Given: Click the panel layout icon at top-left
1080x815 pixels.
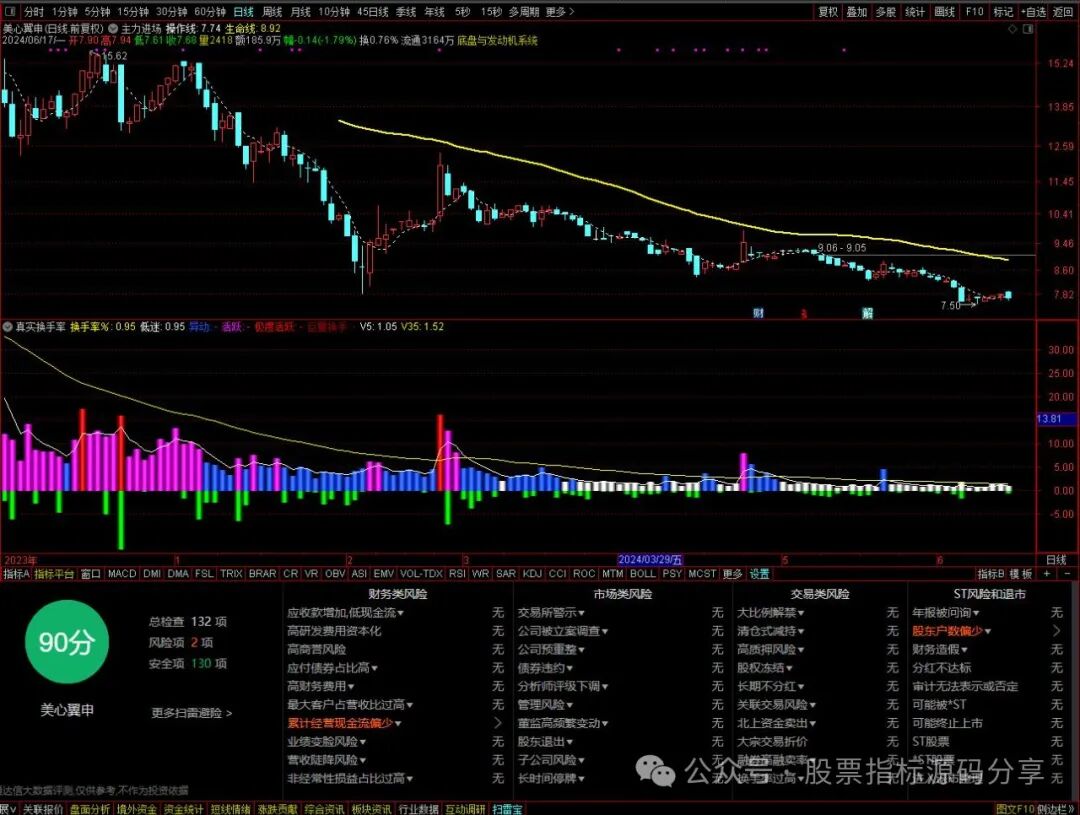Looking at the screenshot, I should click(12, 12).
